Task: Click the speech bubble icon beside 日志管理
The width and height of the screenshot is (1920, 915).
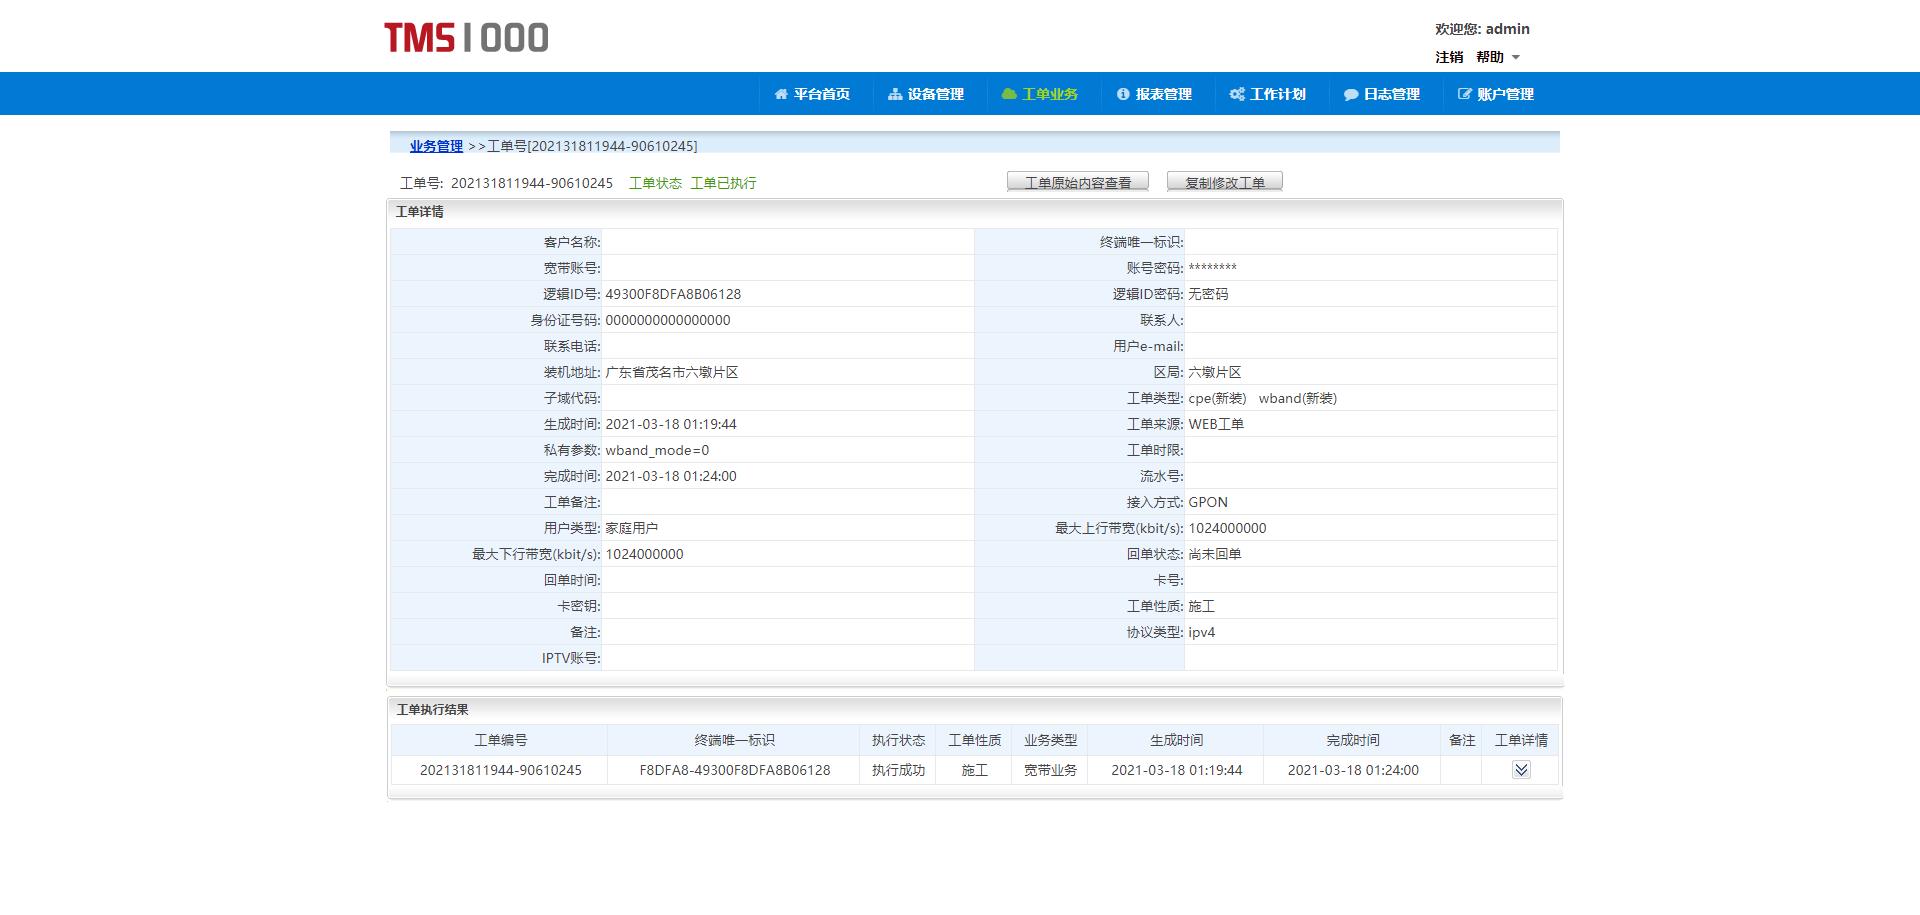Action: 1351,94
